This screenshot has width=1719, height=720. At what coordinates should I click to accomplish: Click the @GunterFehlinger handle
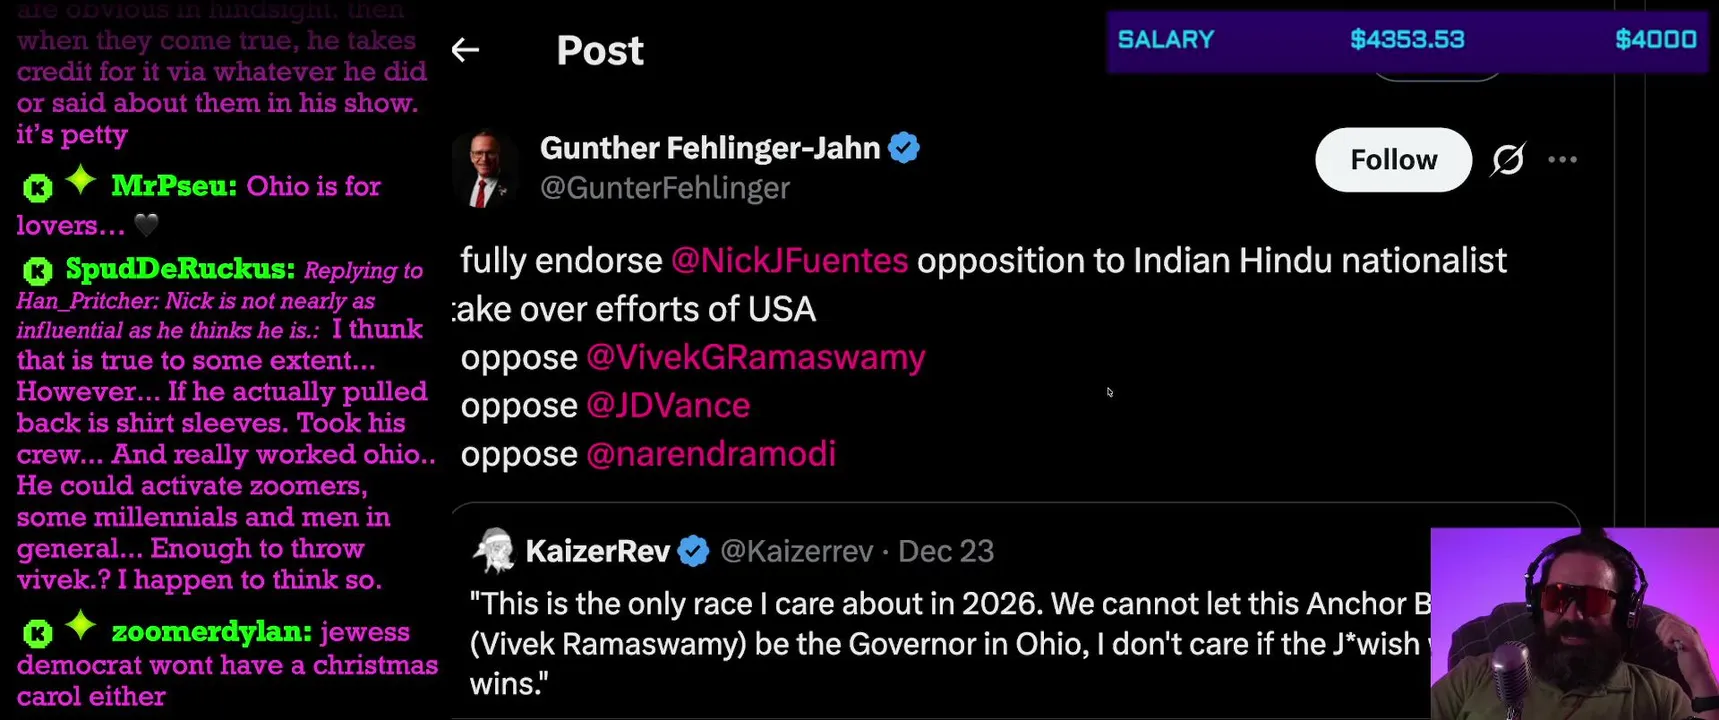[665, 188]
